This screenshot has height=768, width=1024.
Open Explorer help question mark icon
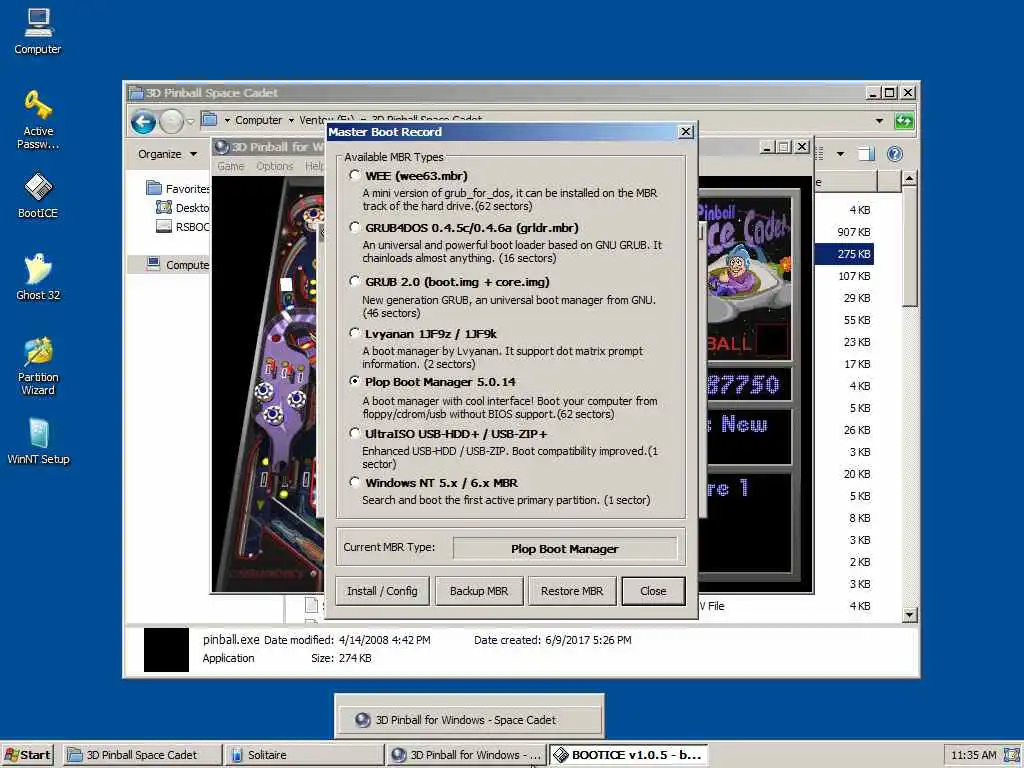point(895,153)
